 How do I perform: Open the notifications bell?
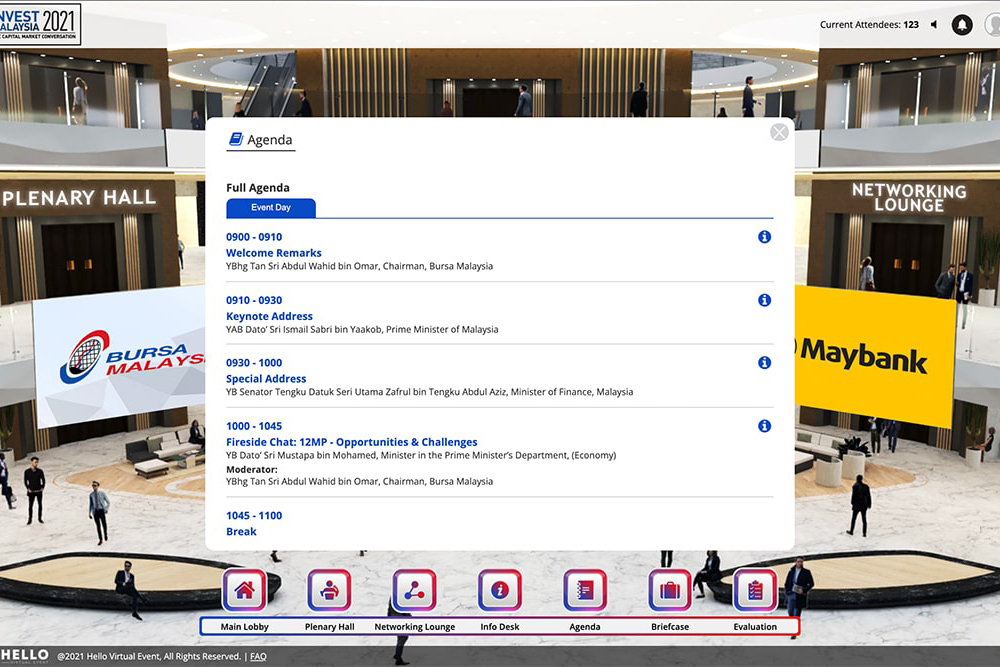click(x=962, y=25)
